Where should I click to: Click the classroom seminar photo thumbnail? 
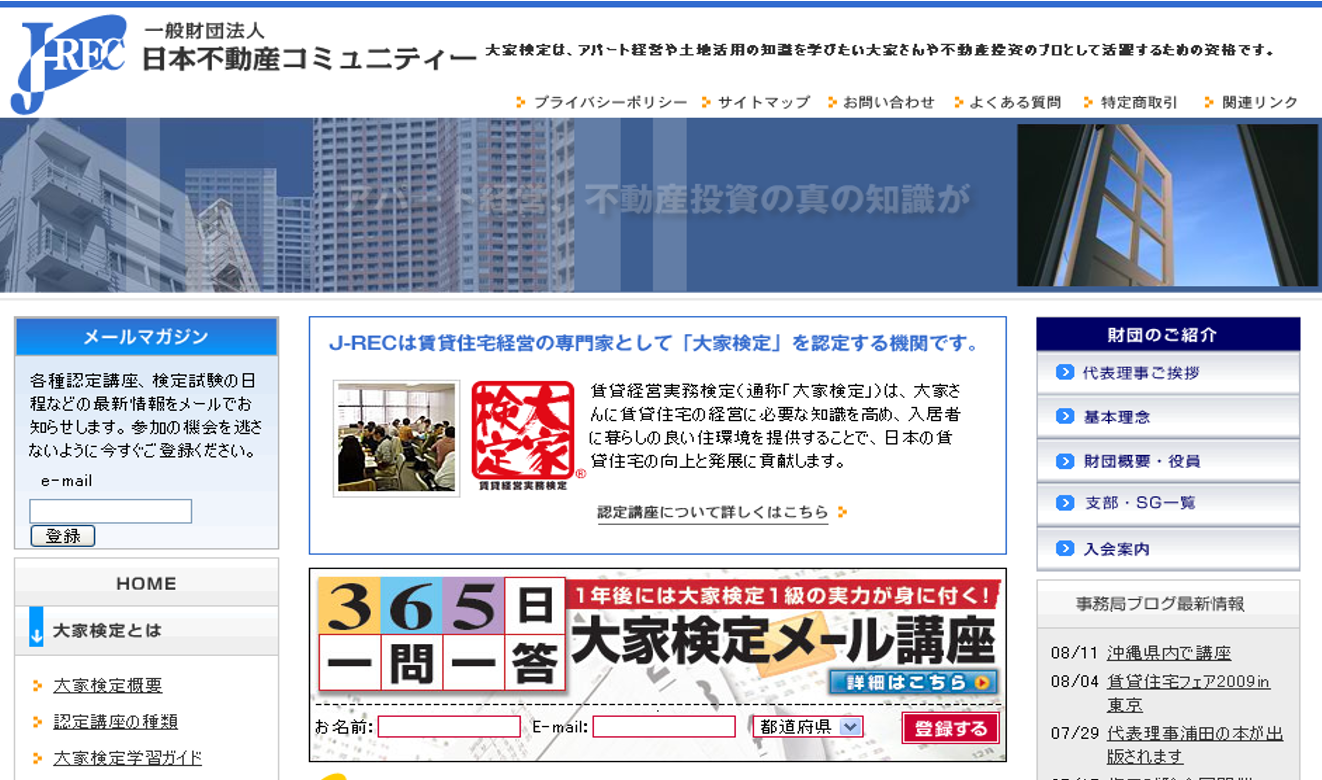[x=397, y=438]
